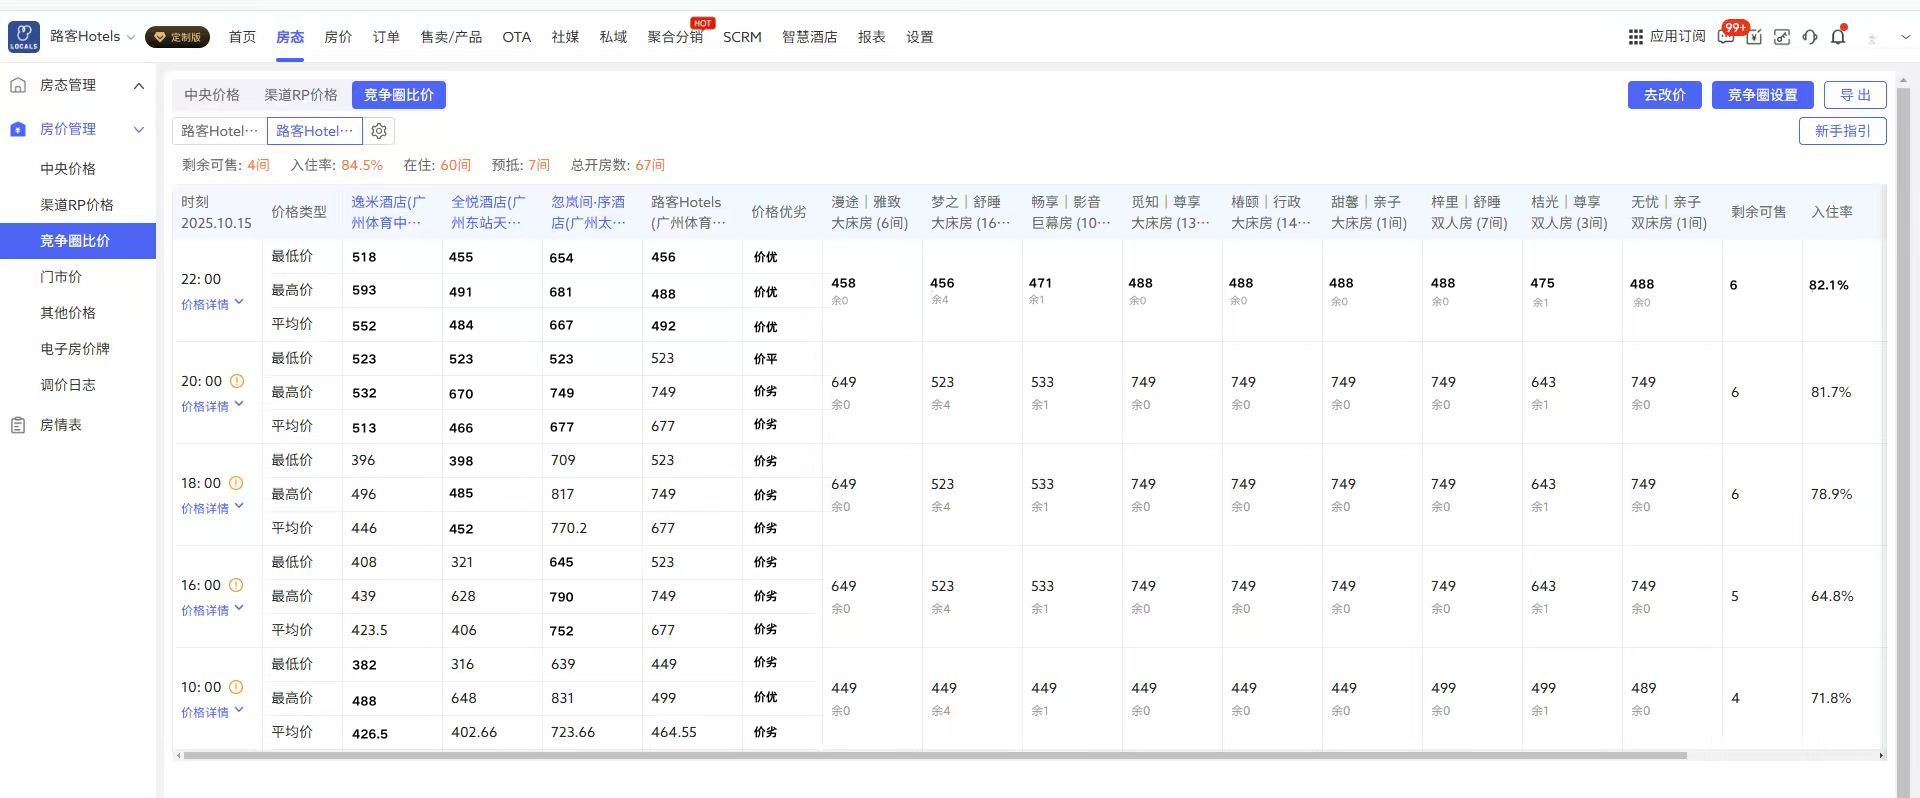
Task: Click the yen calendar icon in header
Action: coord(1754,37)
